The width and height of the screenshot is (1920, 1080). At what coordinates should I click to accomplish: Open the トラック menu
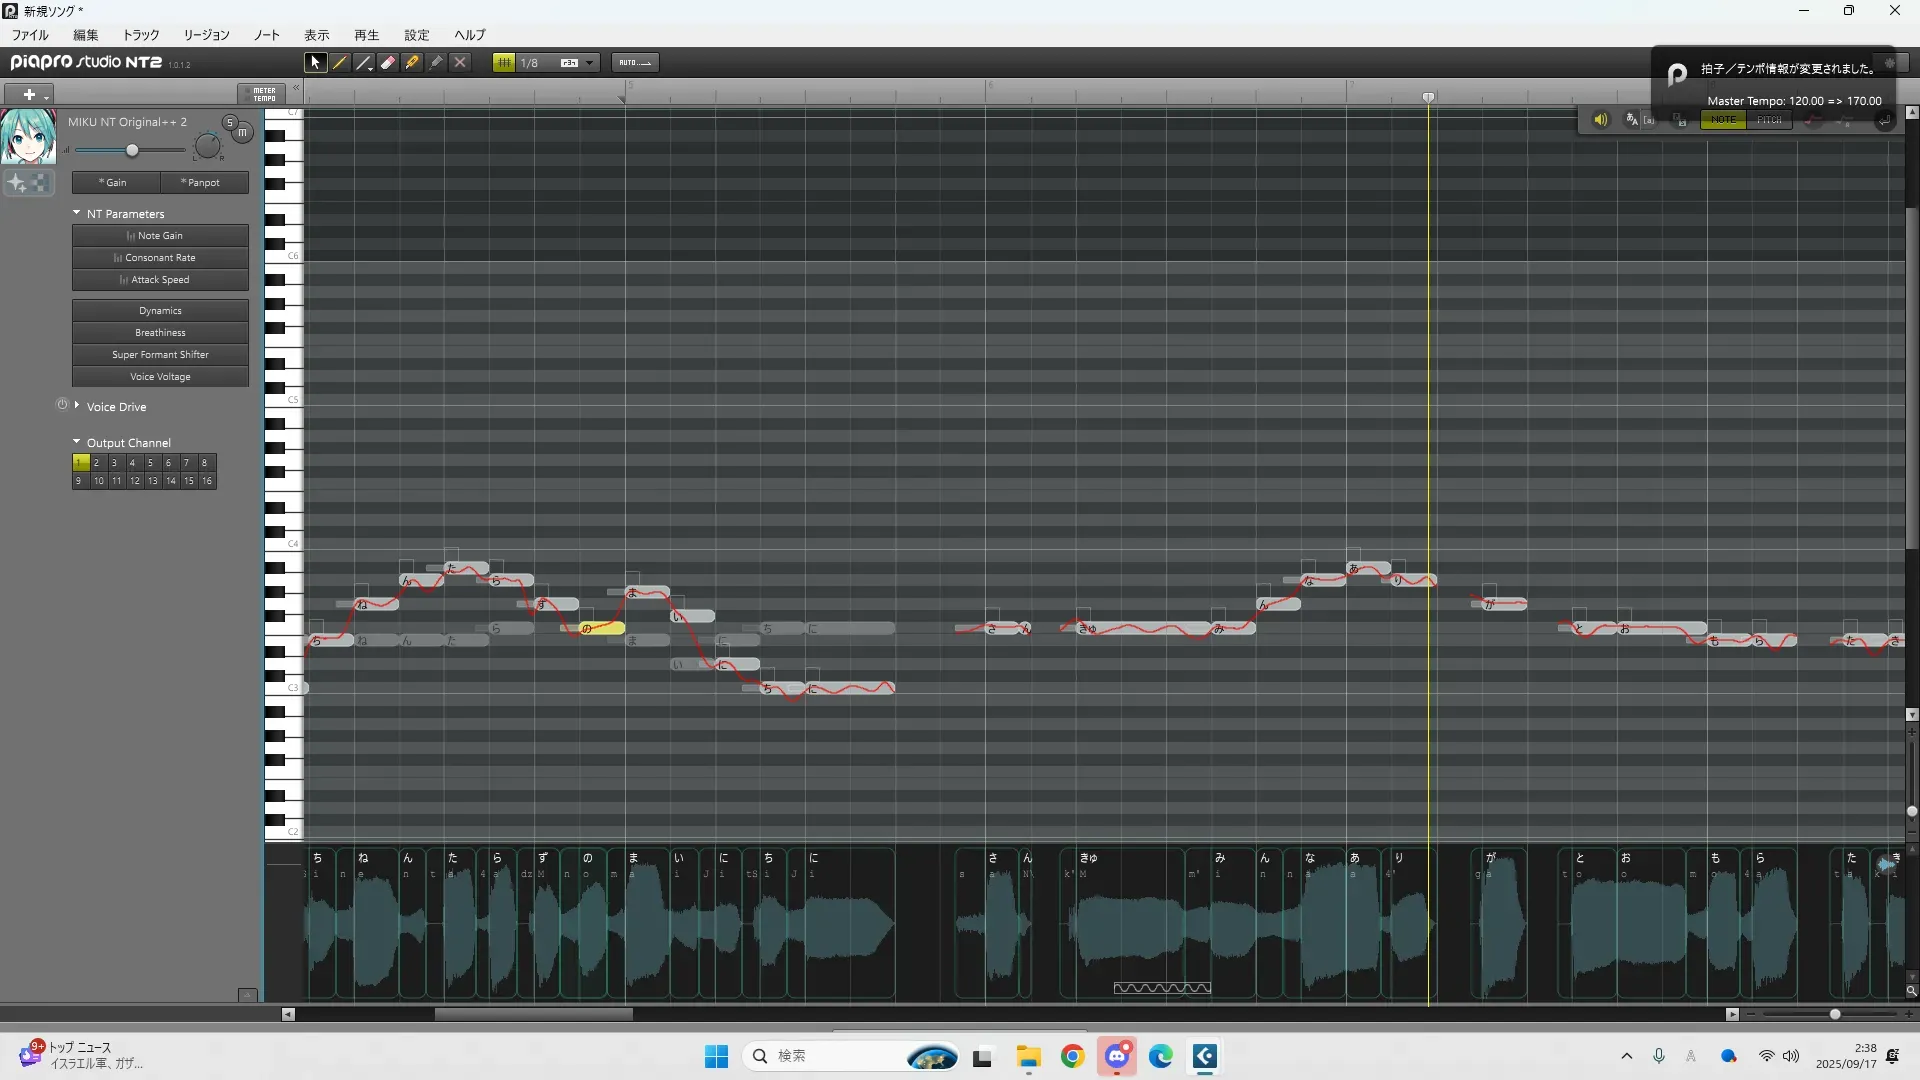[141, 35]
